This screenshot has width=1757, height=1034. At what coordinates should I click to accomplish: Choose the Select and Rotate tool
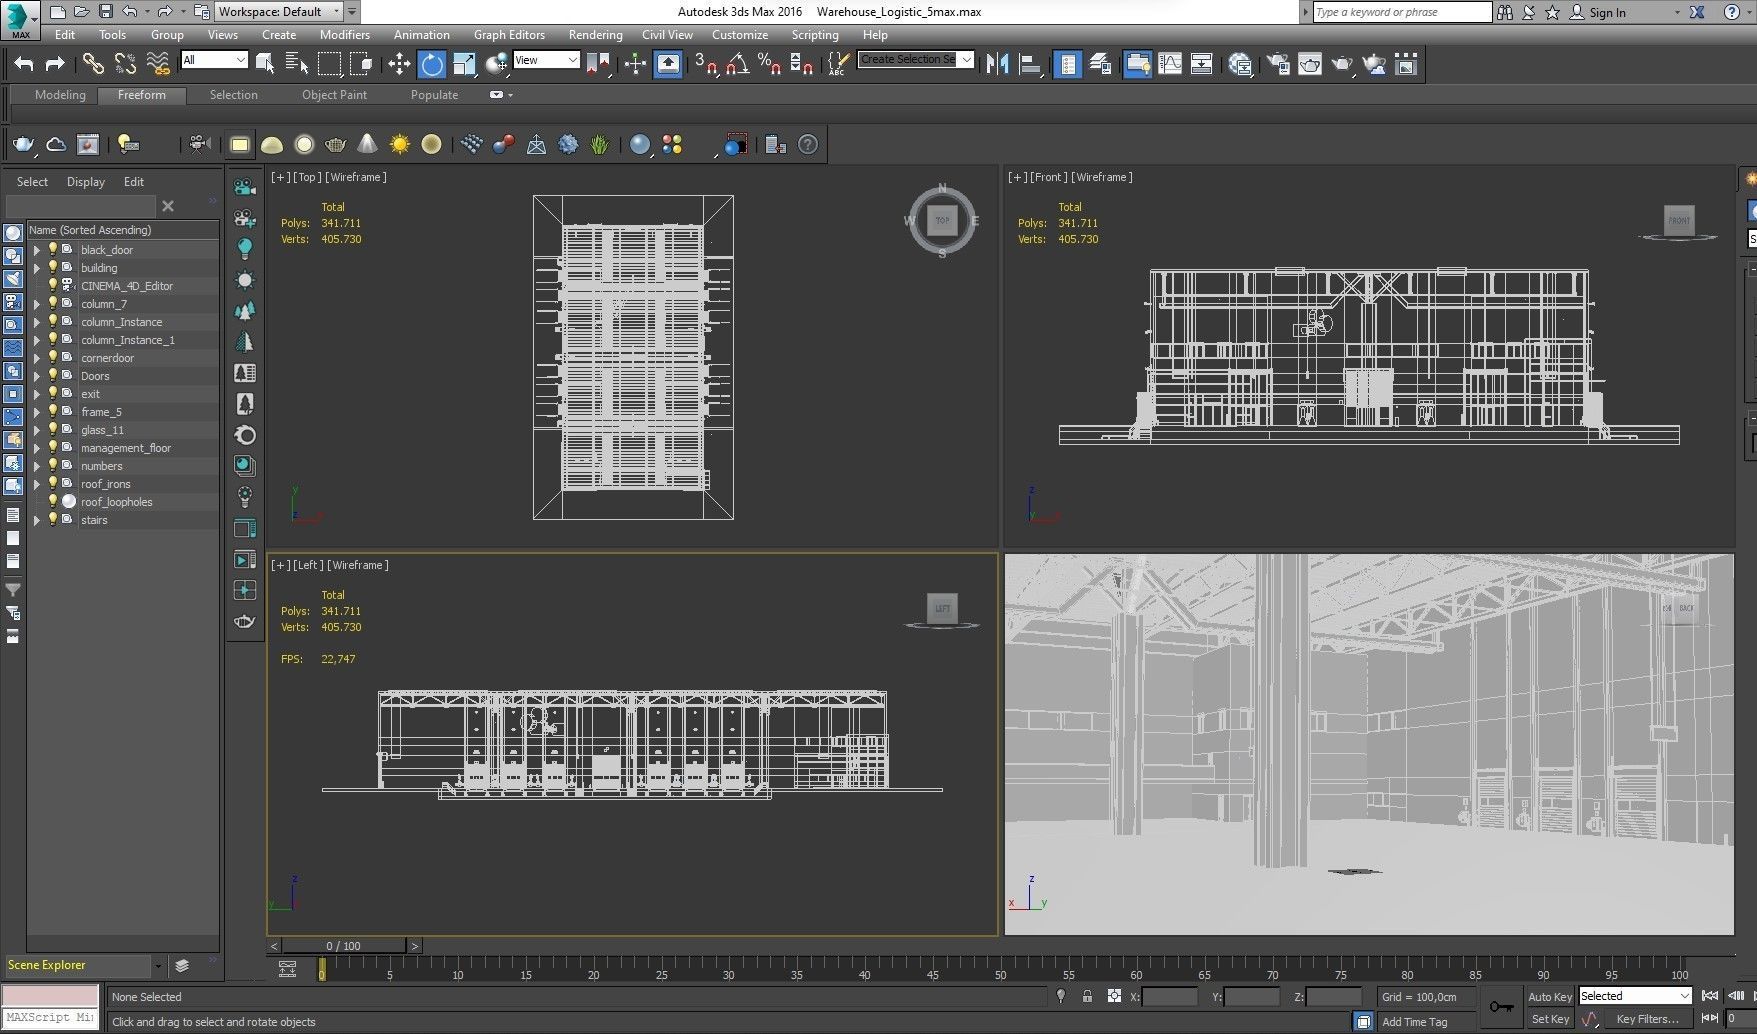pyautogui.click(x=432, y=64)
